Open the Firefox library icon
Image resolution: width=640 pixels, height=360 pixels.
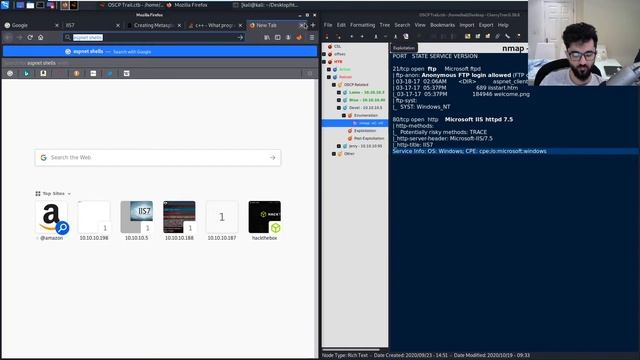tap(267, 37)
